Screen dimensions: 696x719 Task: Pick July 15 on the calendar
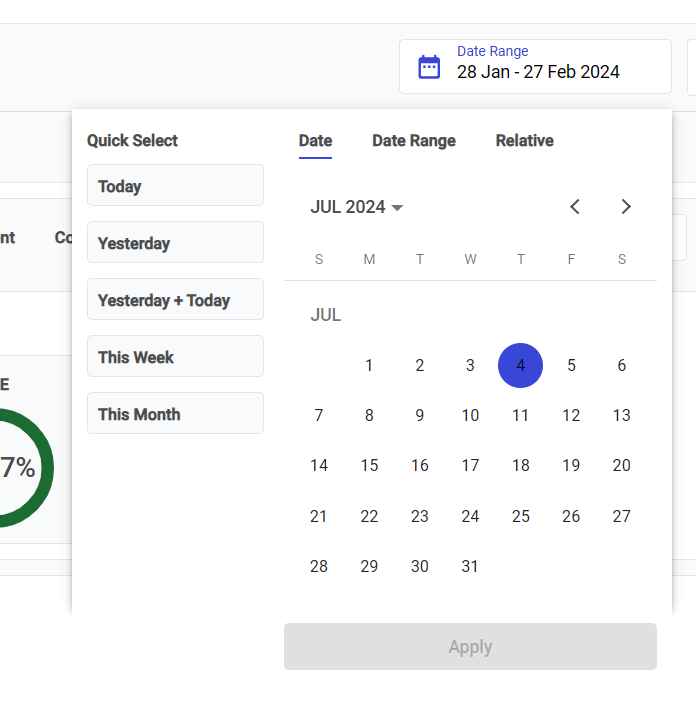(369, 466)
